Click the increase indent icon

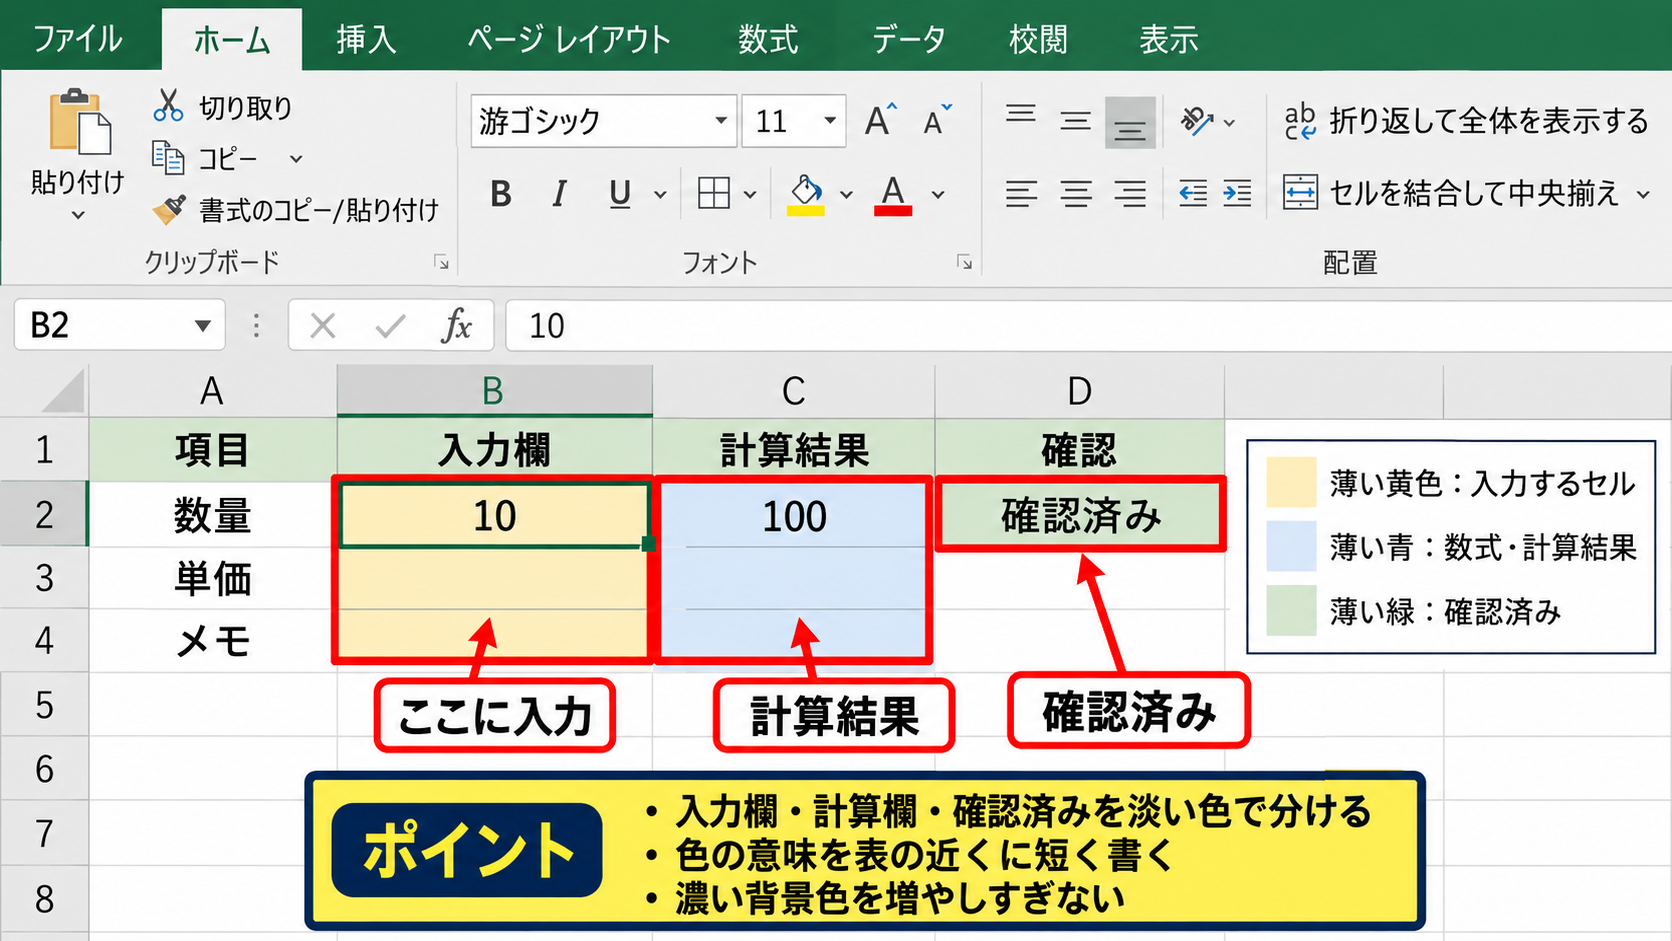tap(1237, 193)
